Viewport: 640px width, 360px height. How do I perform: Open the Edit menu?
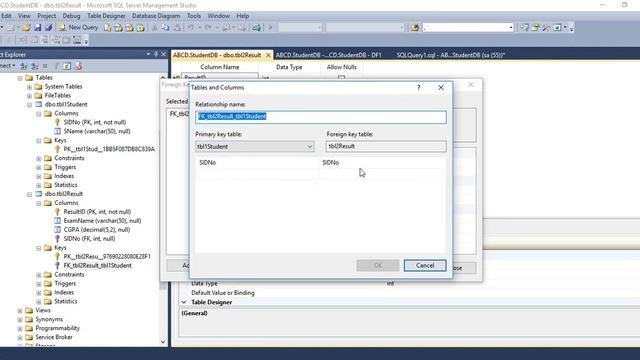coord(6,16)
